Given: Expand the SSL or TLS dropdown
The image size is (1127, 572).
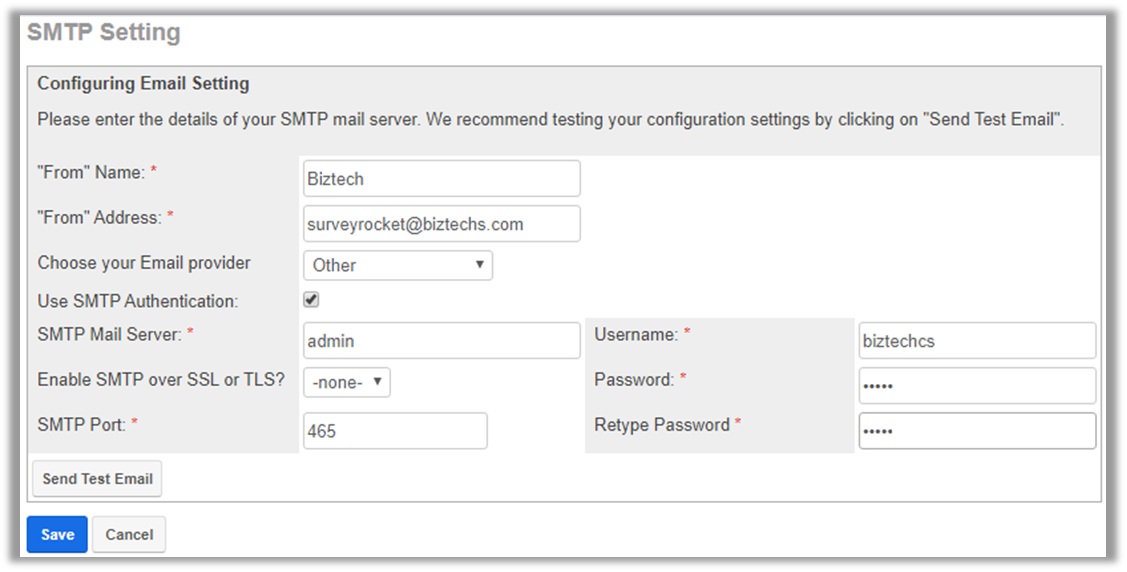Looking at the screenshot, I should pos(346,382).
